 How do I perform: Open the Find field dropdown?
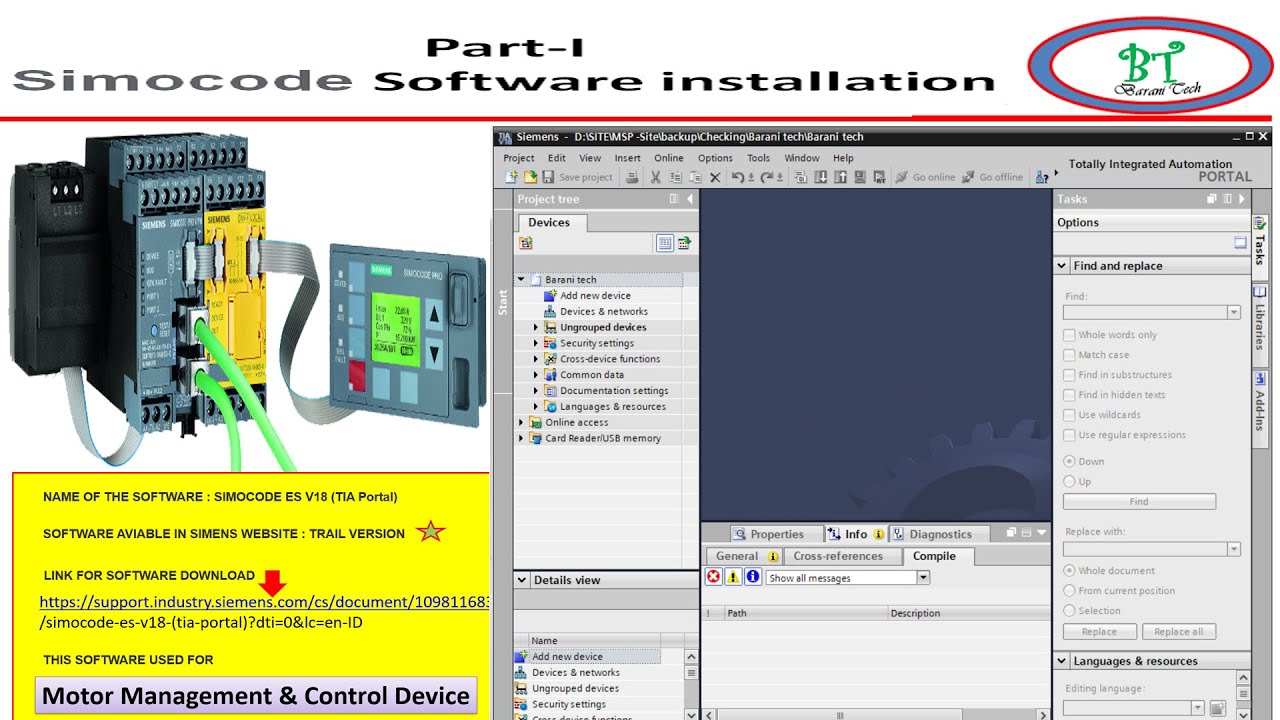pyautogui.click(x=1234, y=312)
